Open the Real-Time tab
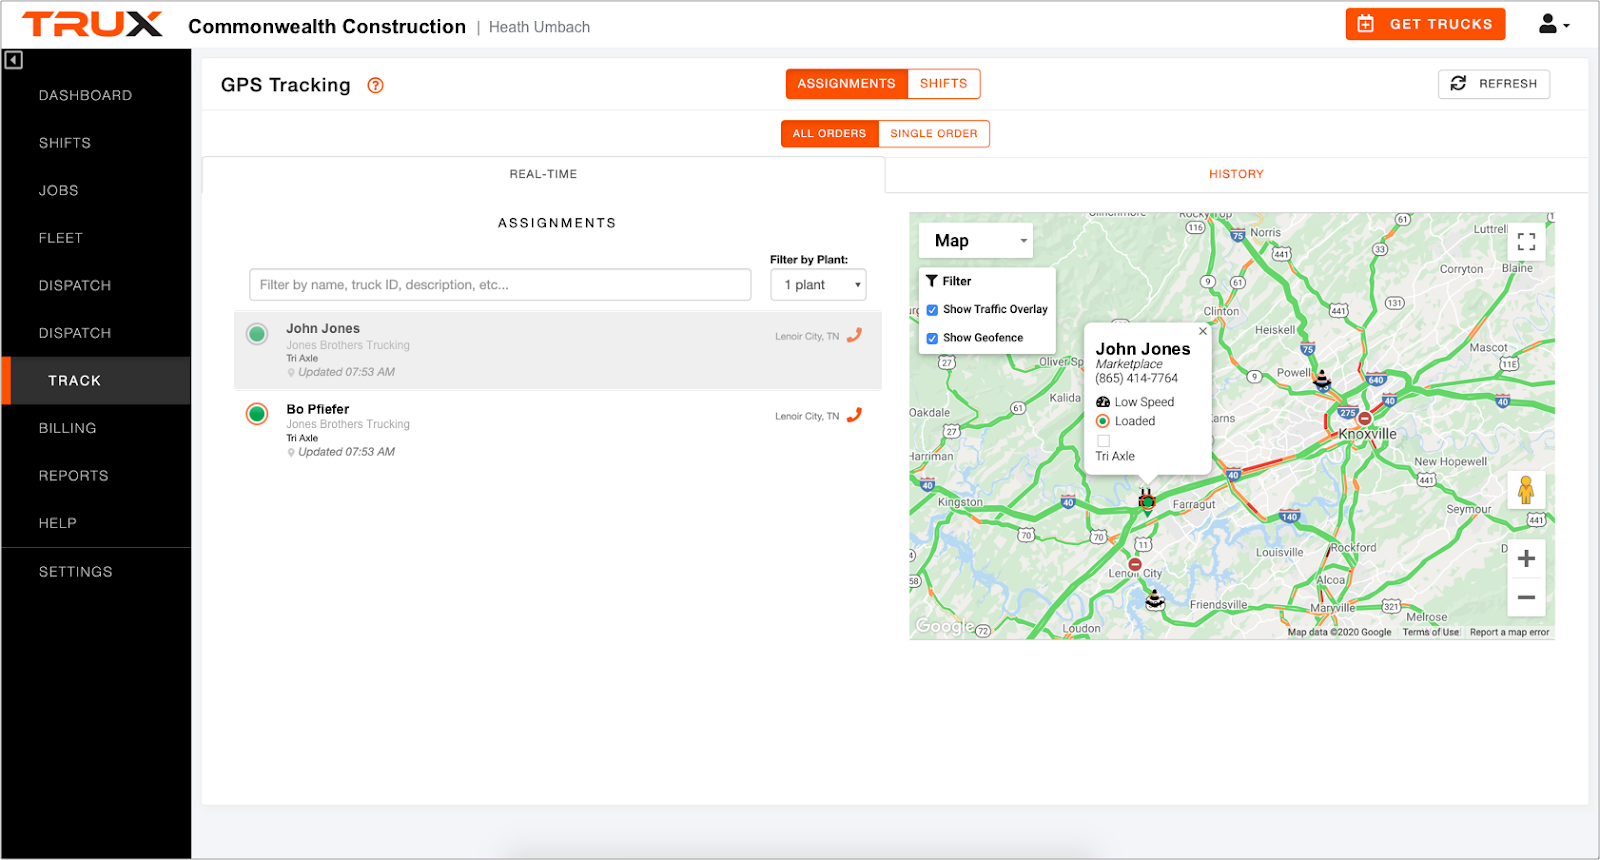This screenshot has height=860, width=1600. coord(543,174)
